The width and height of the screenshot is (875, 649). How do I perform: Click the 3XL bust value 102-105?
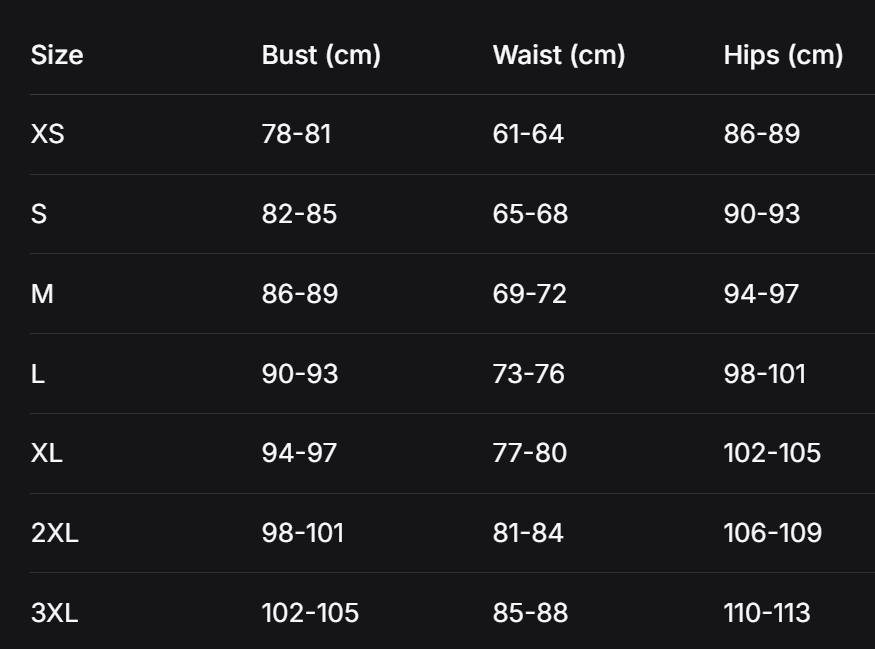310,613
